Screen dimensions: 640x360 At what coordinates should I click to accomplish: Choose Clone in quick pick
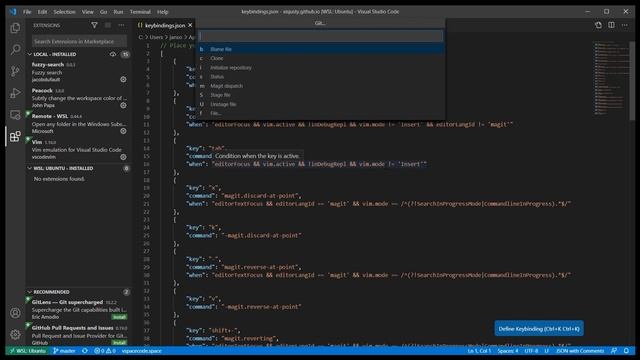pyautogui.click(x=320, y=58)
